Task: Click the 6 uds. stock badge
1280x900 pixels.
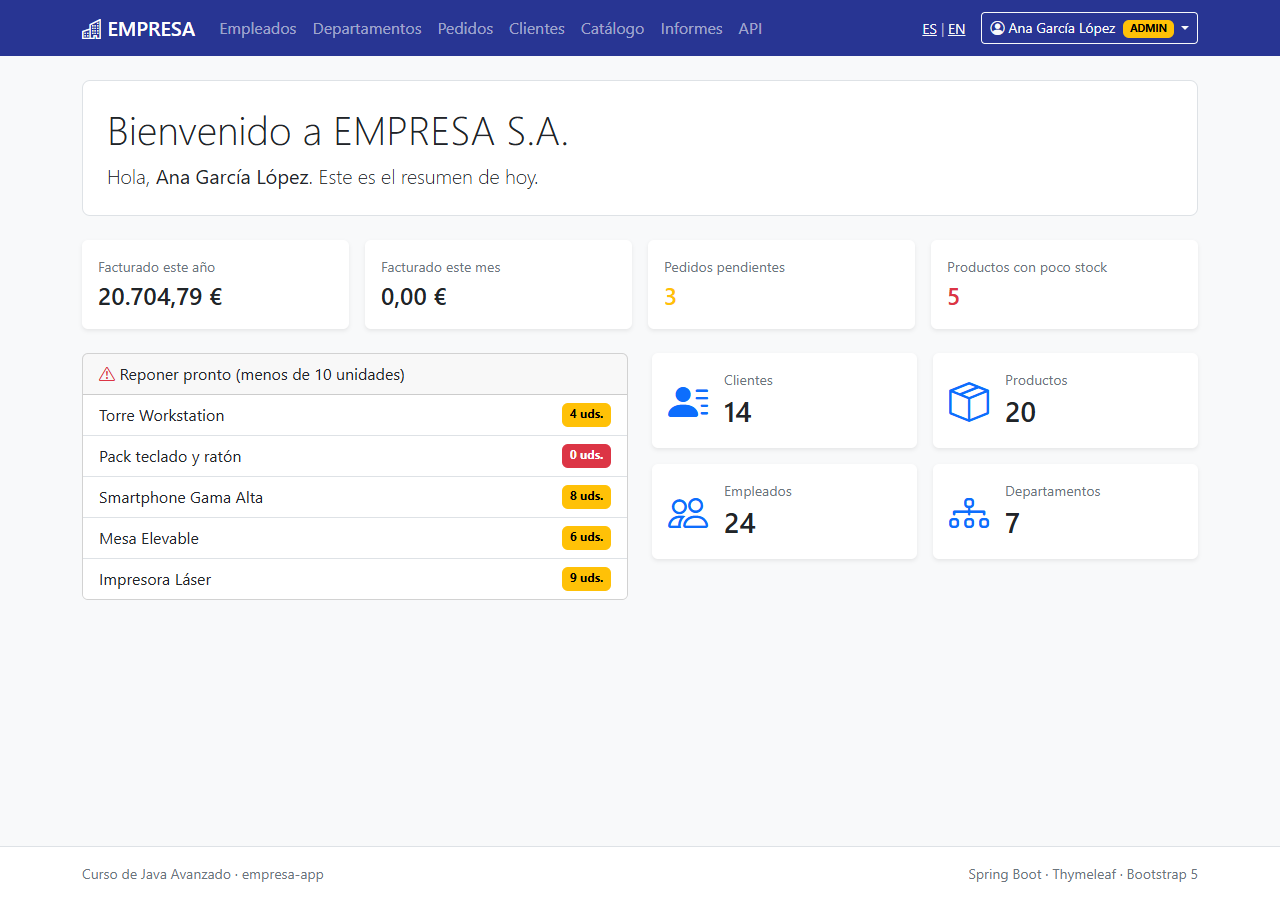Action: point(586,538)
